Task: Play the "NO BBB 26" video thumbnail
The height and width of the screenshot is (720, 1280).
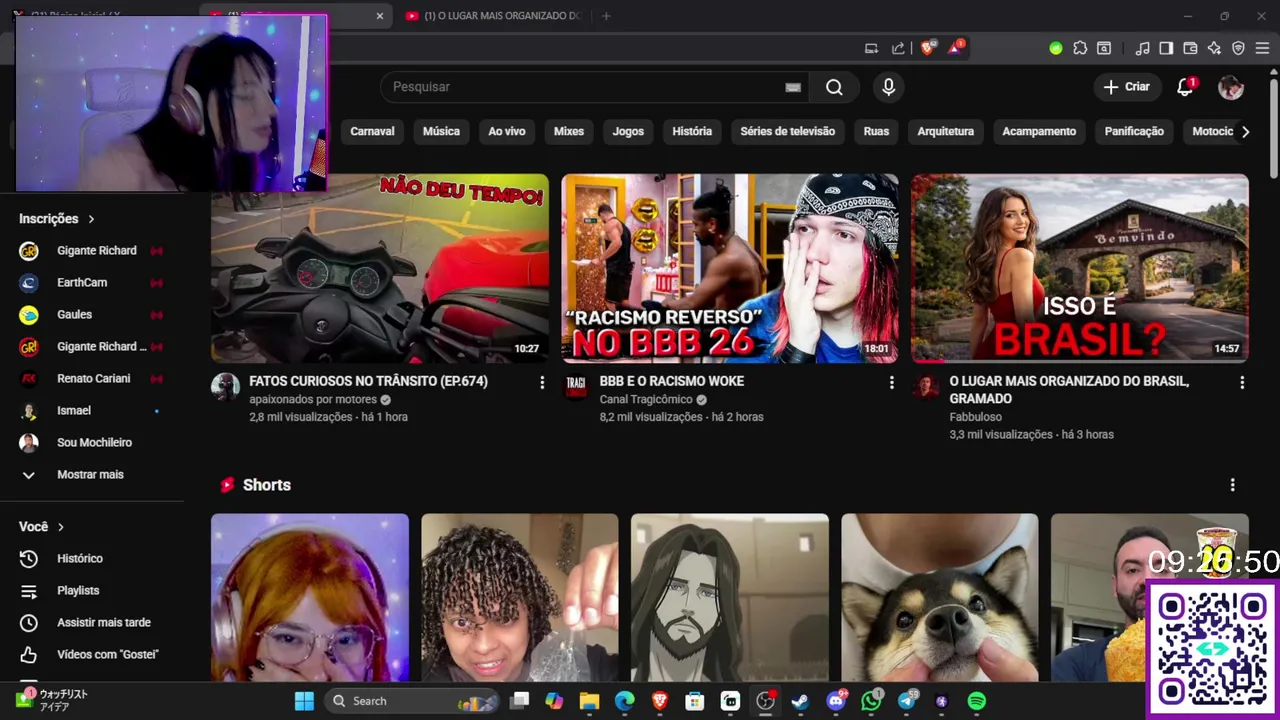Action: [730, 268]
